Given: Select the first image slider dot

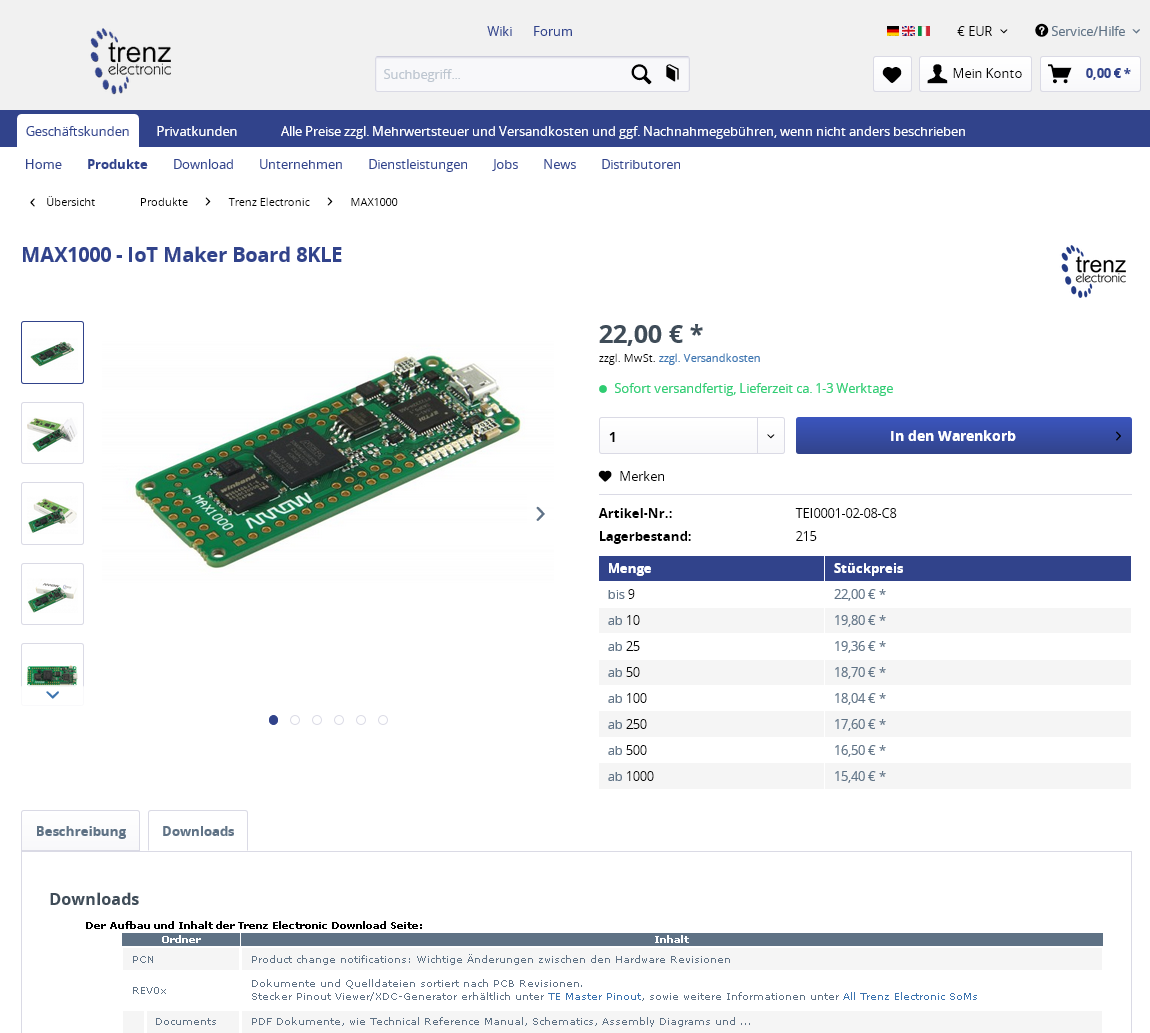Looking at the screenshot, I should [274, 720].
